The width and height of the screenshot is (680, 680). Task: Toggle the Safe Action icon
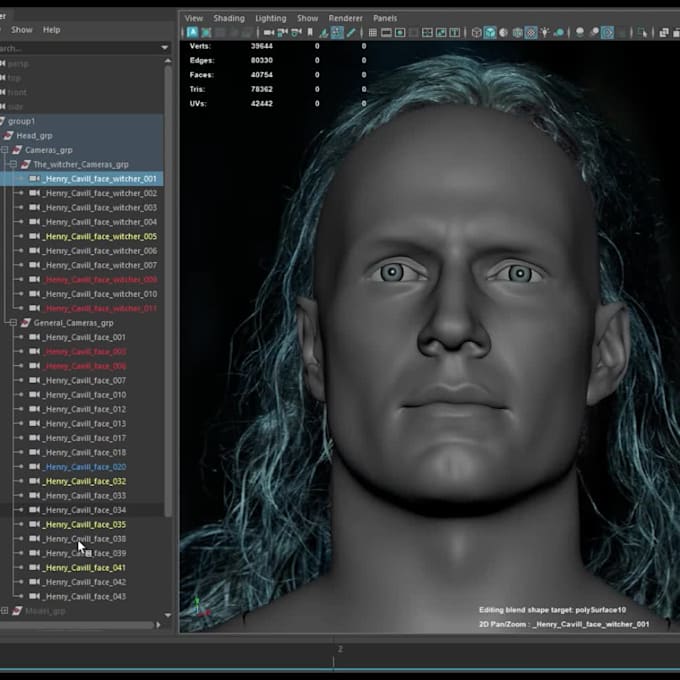[x=441, y=33]
